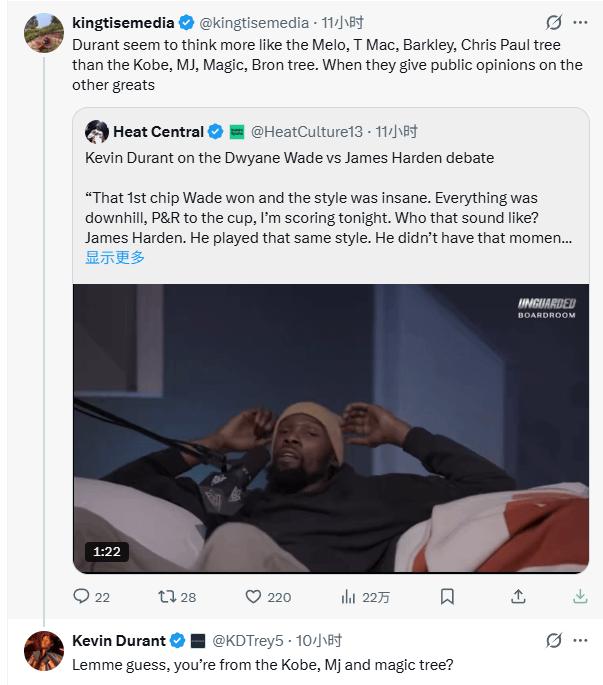
Task: Like the tweet with 220 likes
Action: (x=254, y=596)
